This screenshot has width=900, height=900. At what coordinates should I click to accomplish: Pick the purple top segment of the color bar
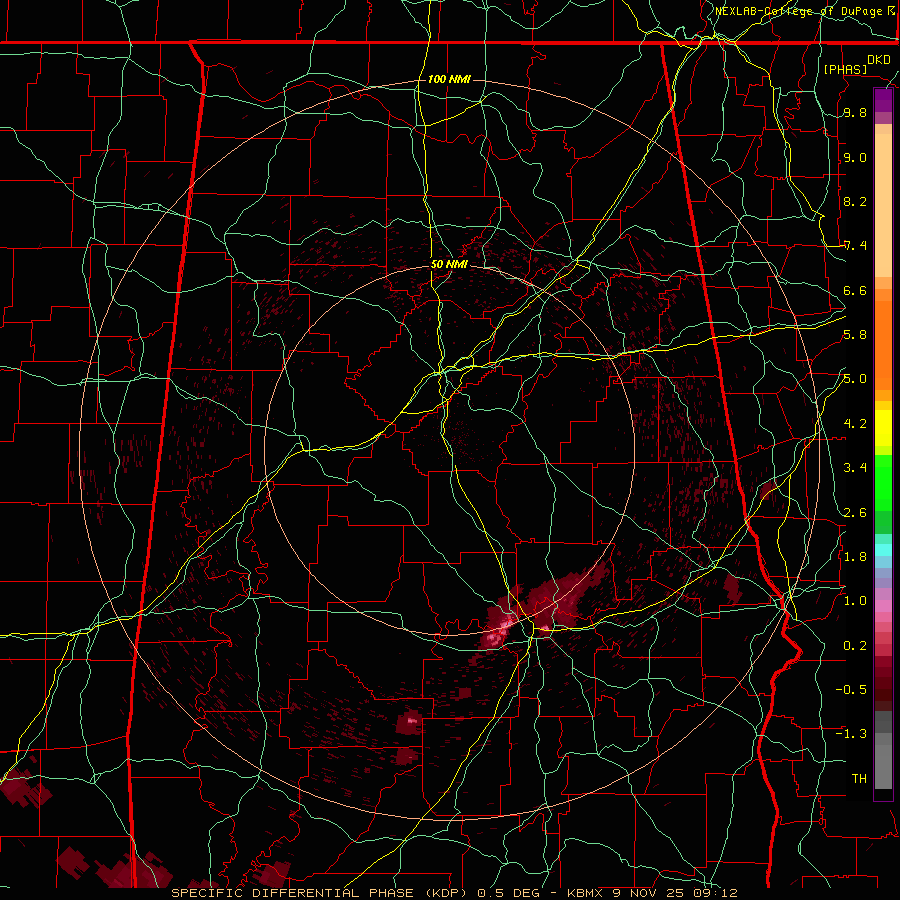(x=883, y=100)
